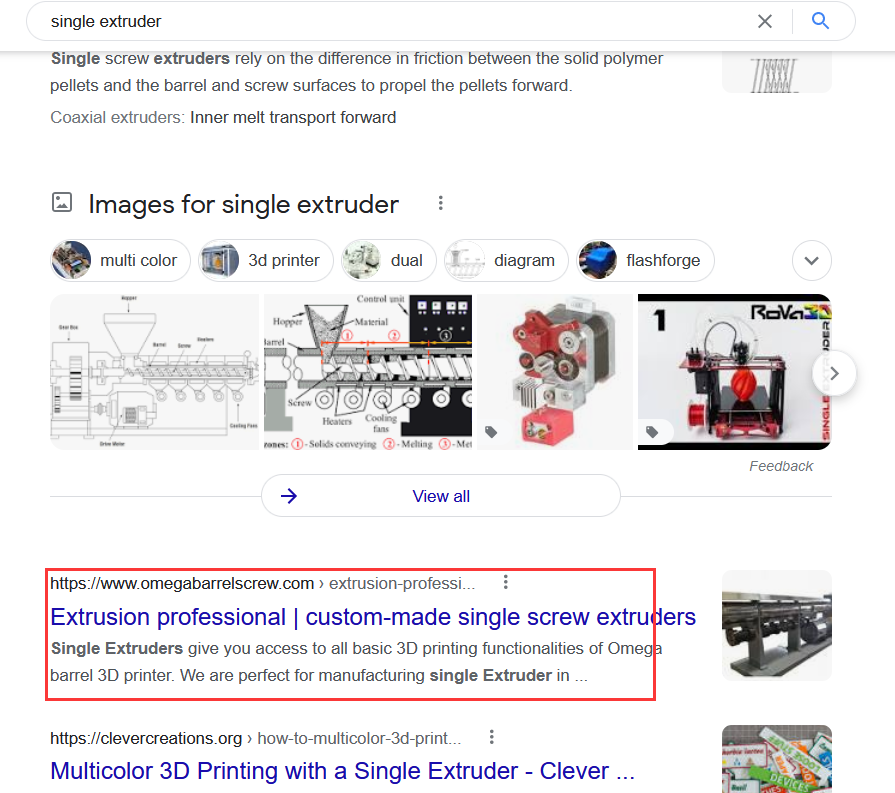Click the product tag icon on red extruder image
This screenshot has width=895, height=793.
pos(491,432)
